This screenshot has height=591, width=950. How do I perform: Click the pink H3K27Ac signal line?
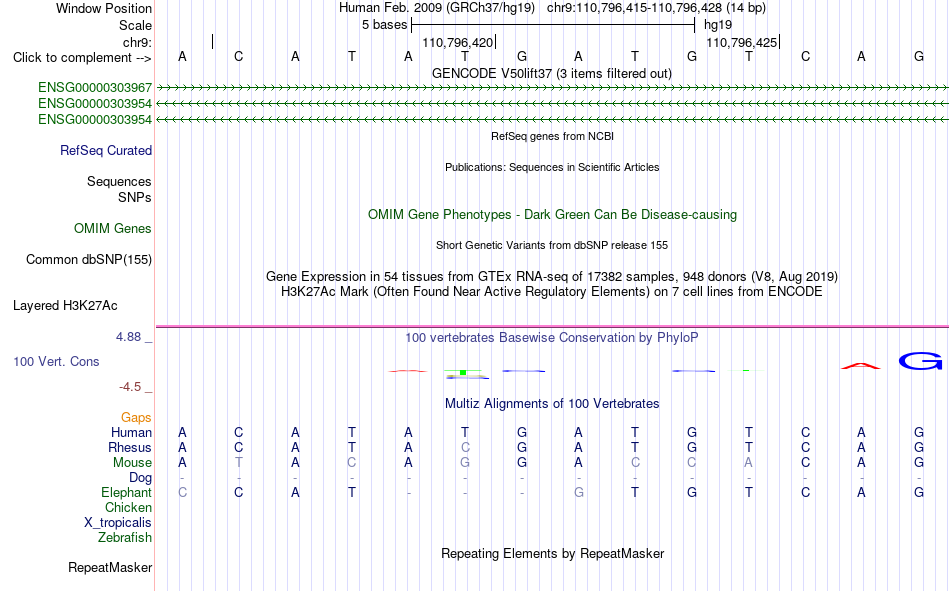pos(553,327)
